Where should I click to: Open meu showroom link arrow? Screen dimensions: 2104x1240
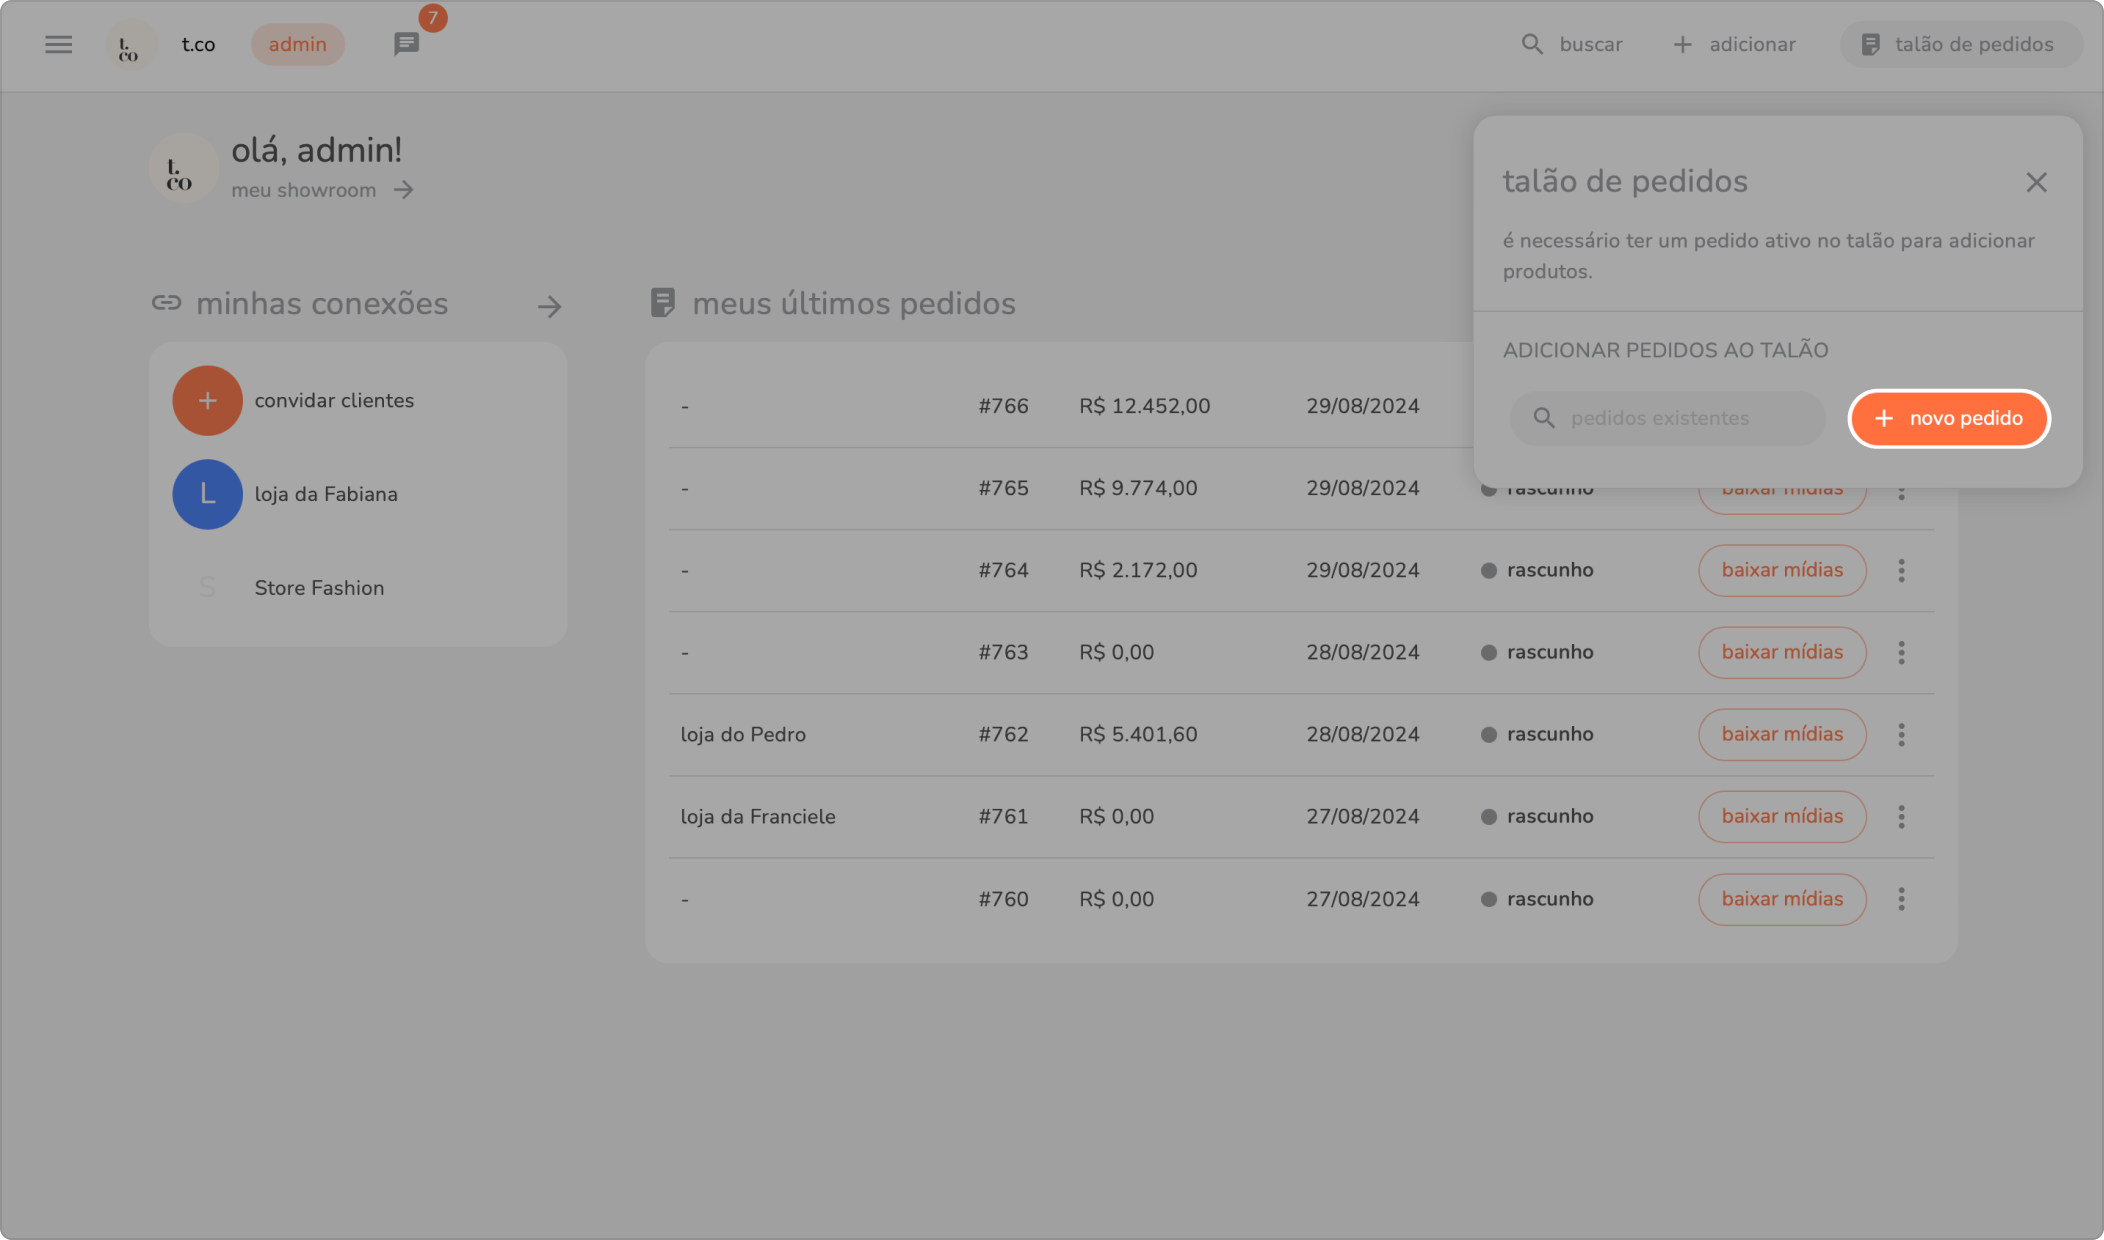click(403, 190)
